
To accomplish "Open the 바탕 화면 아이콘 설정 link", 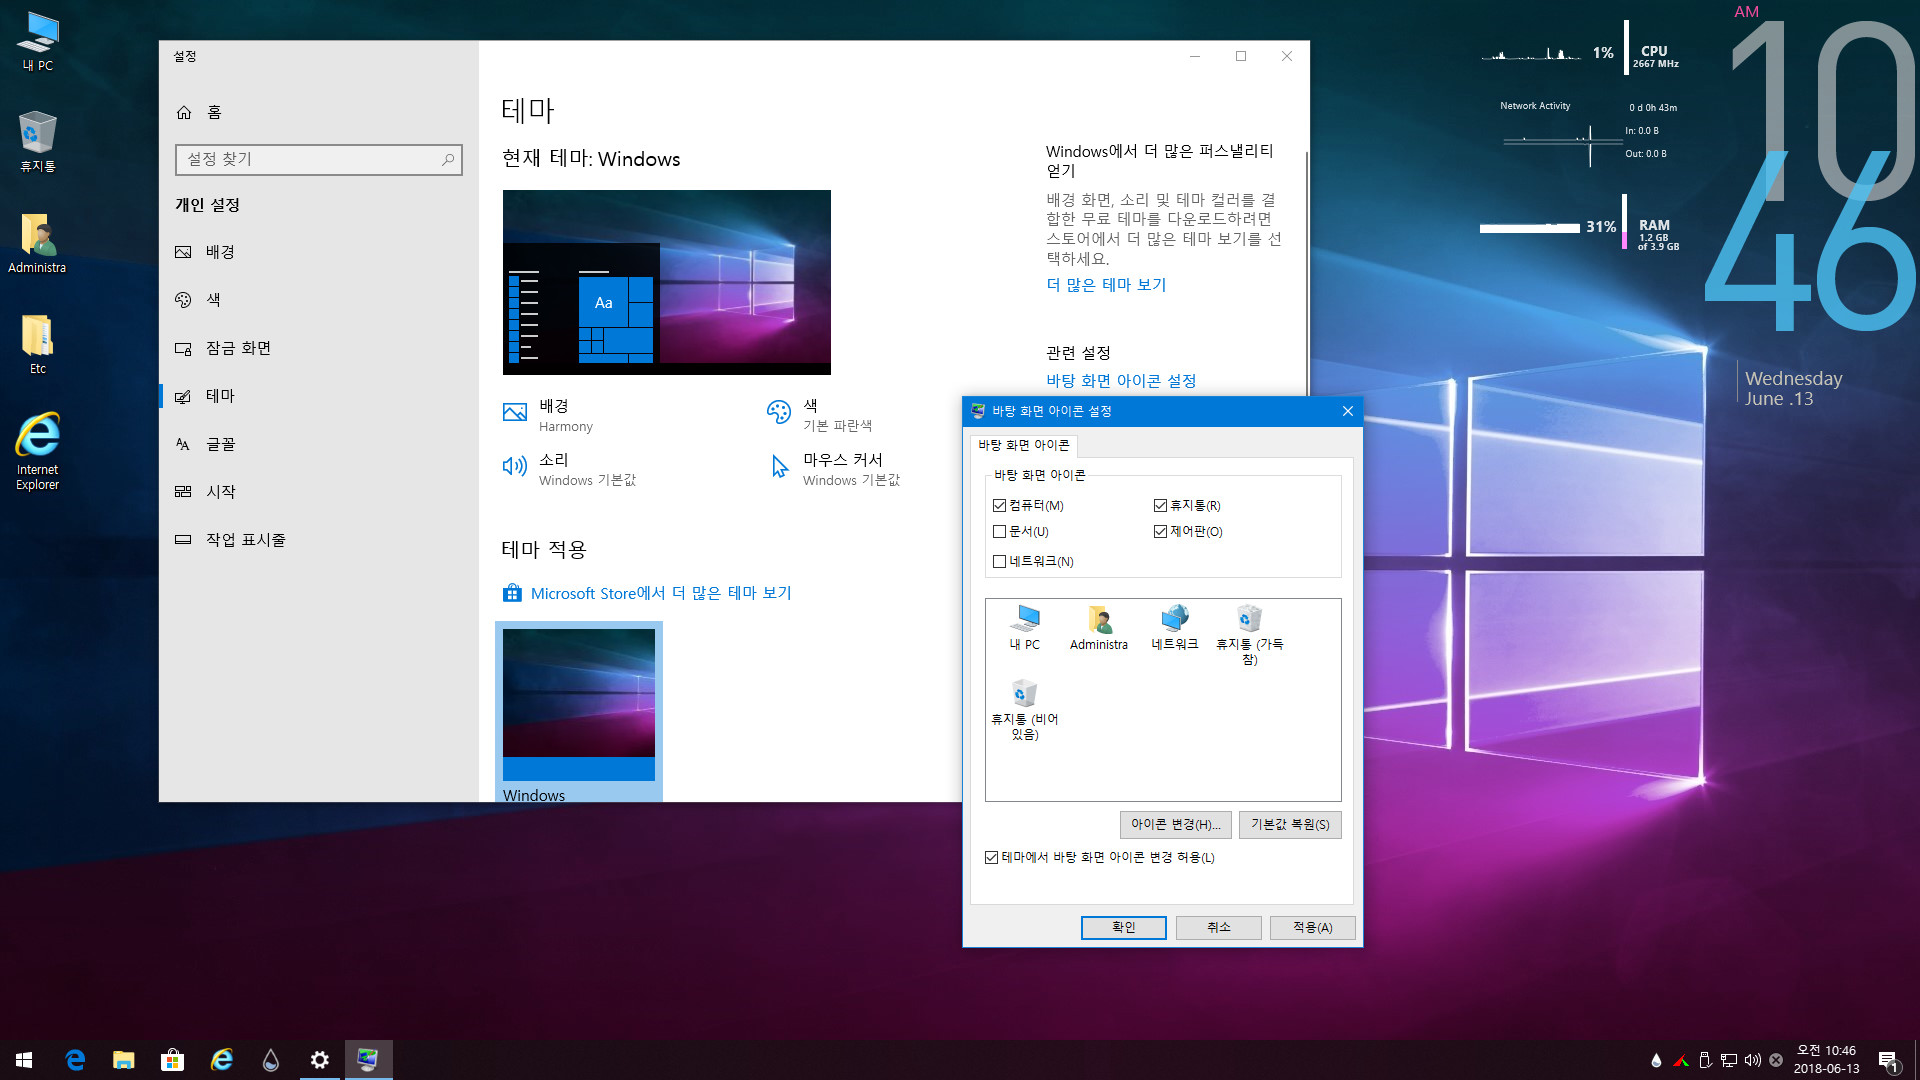I will [1121, 381].
